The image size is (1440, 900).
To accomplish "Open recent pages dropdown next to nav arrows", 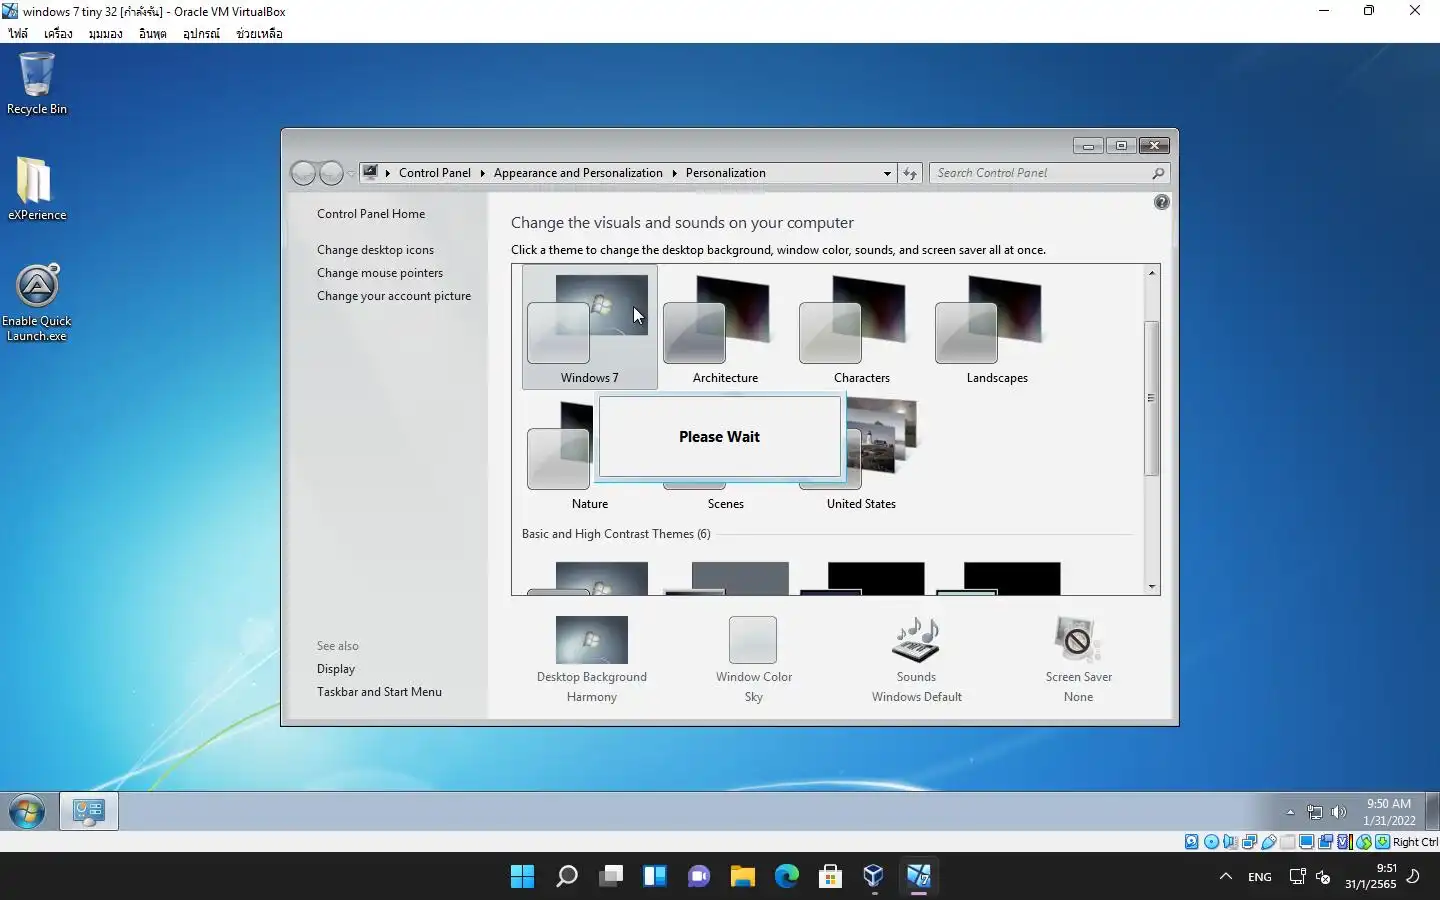I will tap(351, 174).
